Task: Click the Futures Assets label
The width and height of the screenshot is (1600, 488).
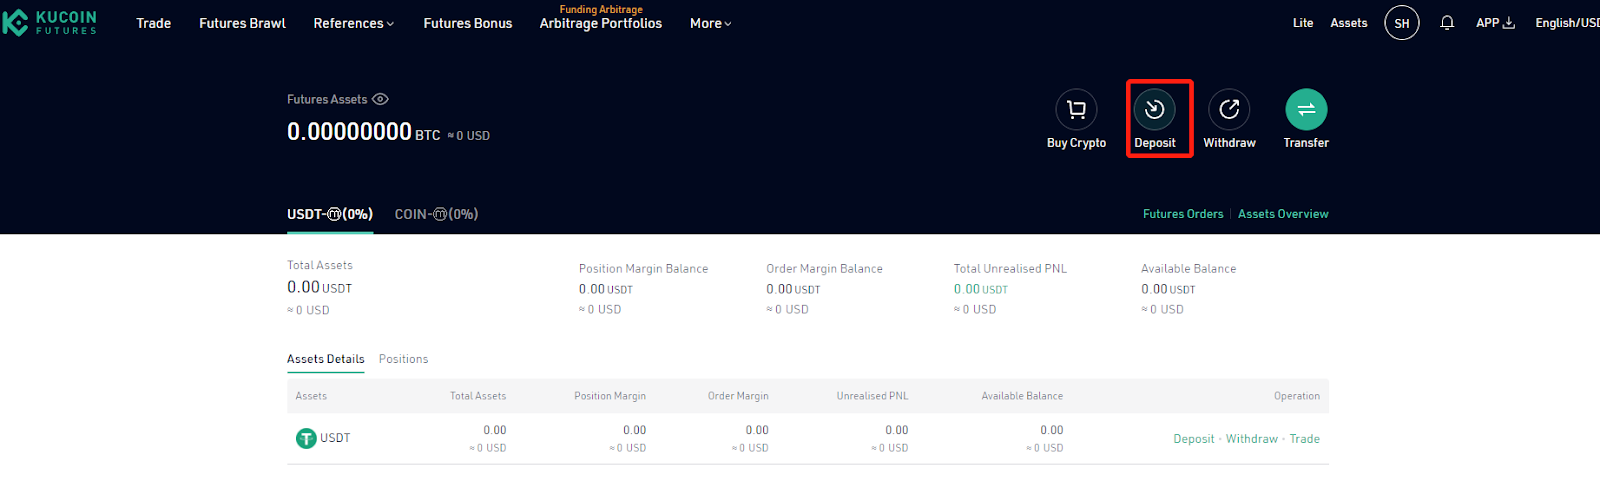Action: point(327,99)
